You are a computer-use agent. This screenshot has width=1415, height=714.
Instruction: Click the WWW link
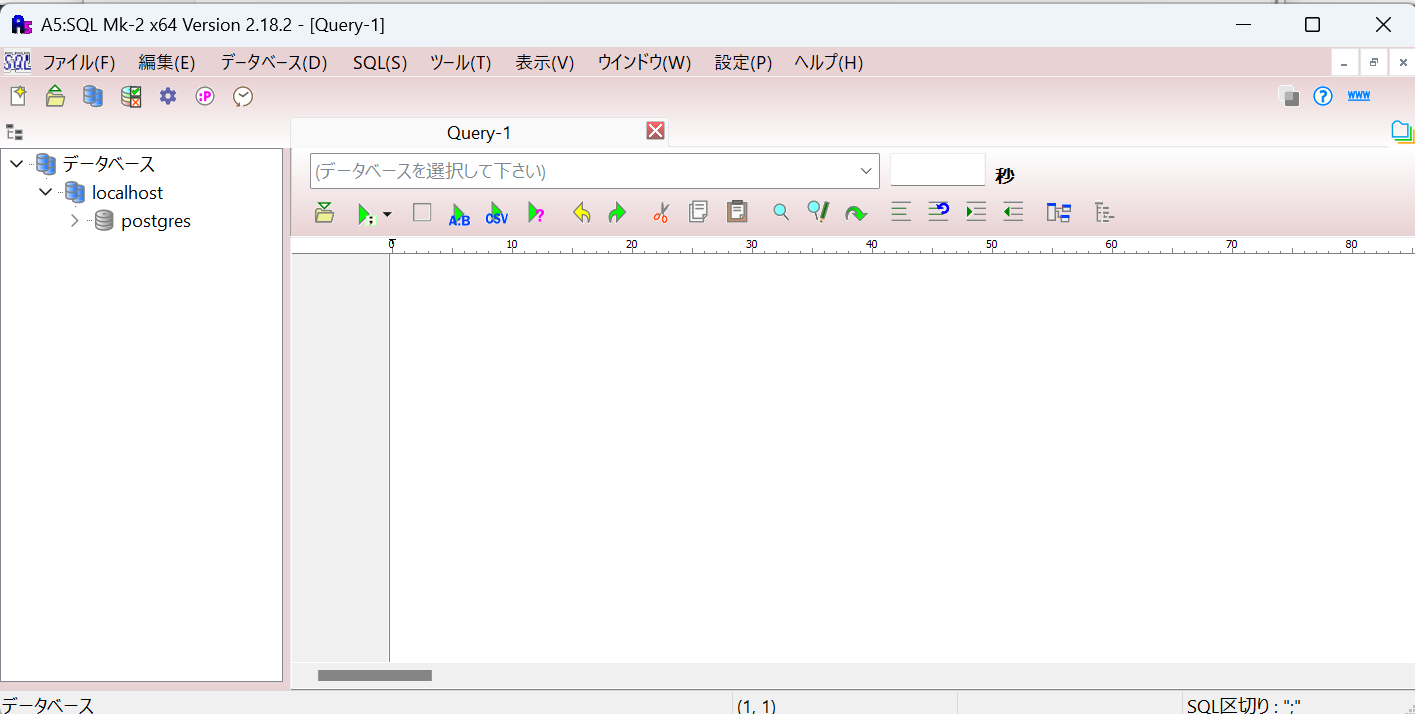point(1358,95)
